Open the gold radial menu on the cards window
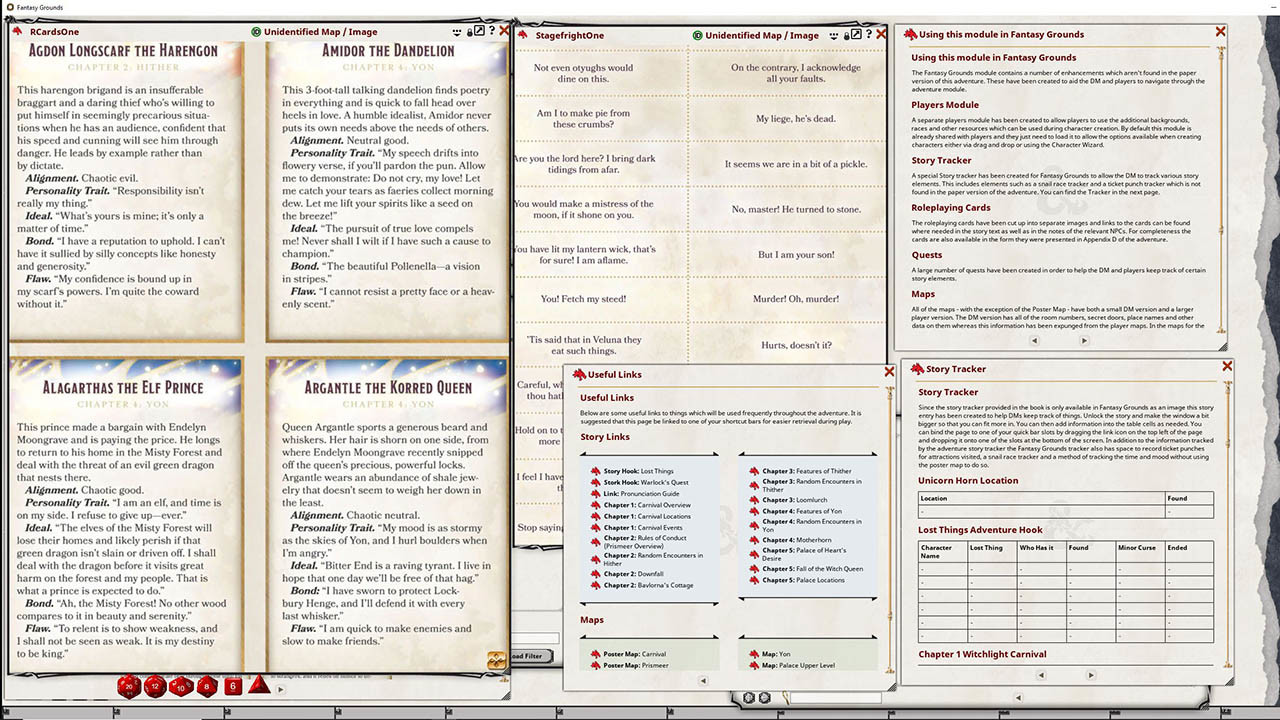The height and width of the screenshot is (720, 1280). pyautogui.click(x=497, y=660)
